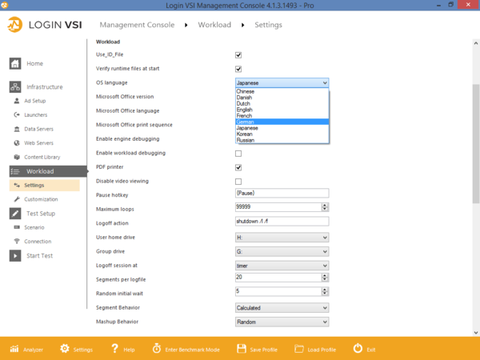Select English in the language list
480x360 pixels.
tap(282, 110)
